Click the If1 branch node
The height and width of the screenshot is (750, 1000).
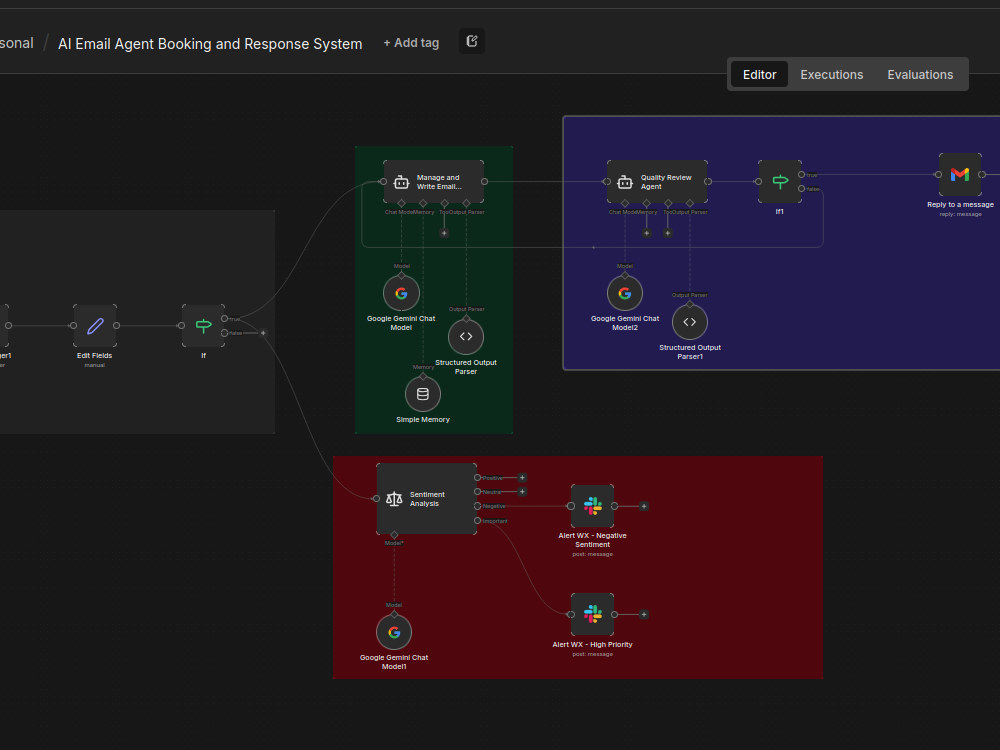click(x=779, y=182)
